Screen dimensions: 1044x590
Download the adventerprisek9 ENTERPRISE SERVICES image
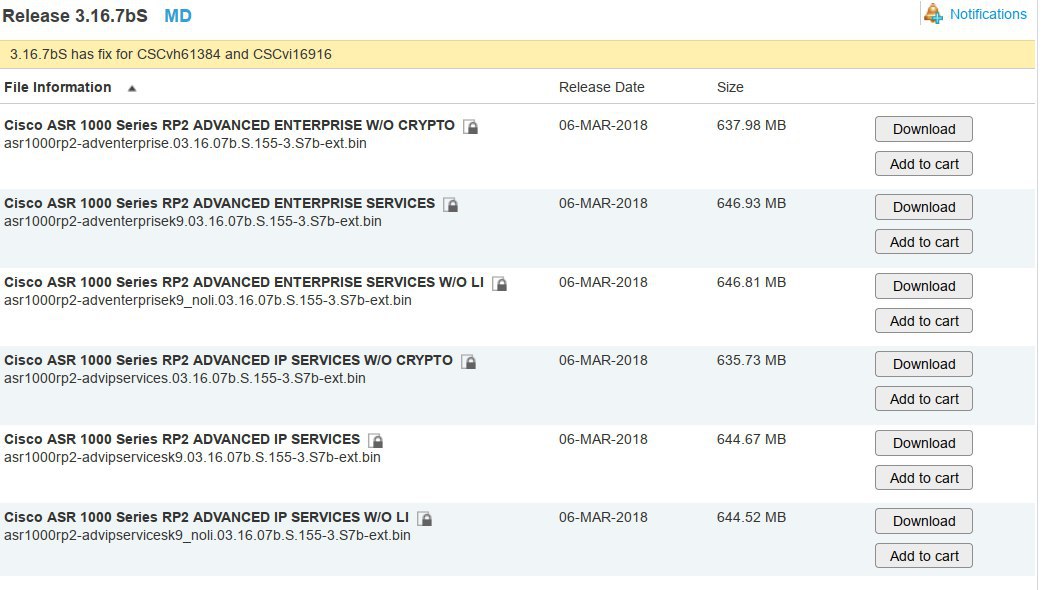(x=923, y=207)
